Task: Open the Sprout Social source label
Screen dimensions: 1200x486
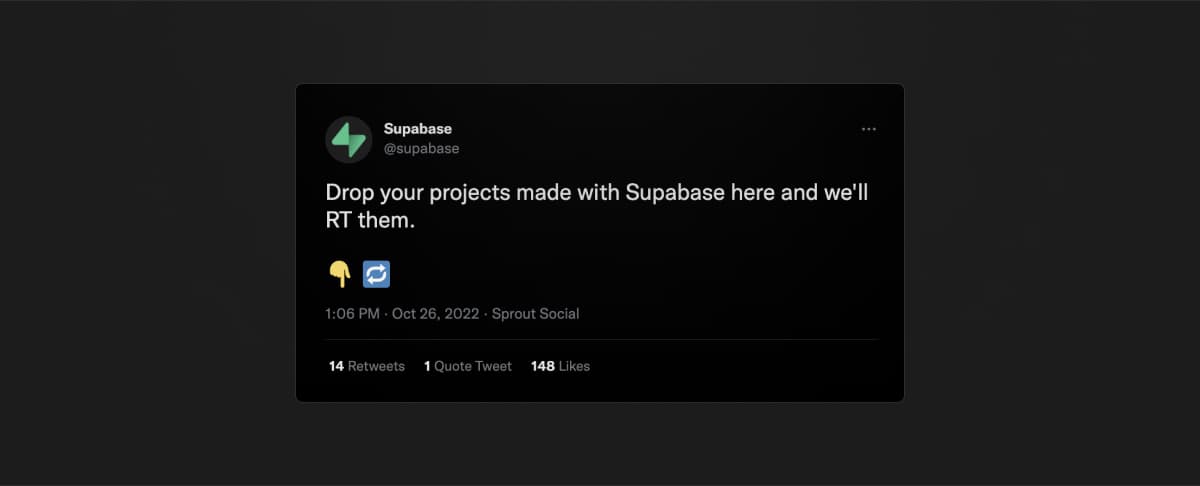Action: [536, 314]
